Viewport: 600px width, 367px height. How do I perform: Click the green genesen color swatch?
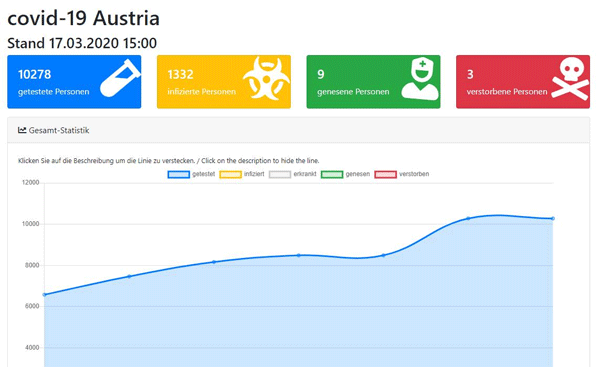pos(332,175)
